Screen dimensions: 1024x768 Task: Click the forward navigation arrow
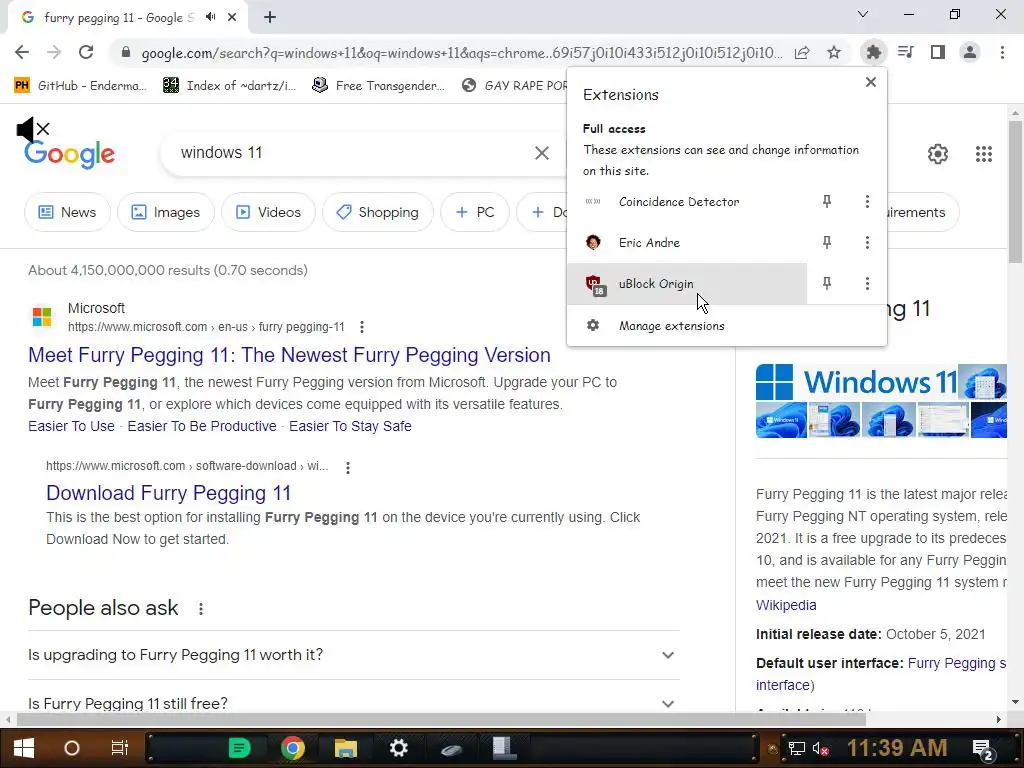[54, 52]
